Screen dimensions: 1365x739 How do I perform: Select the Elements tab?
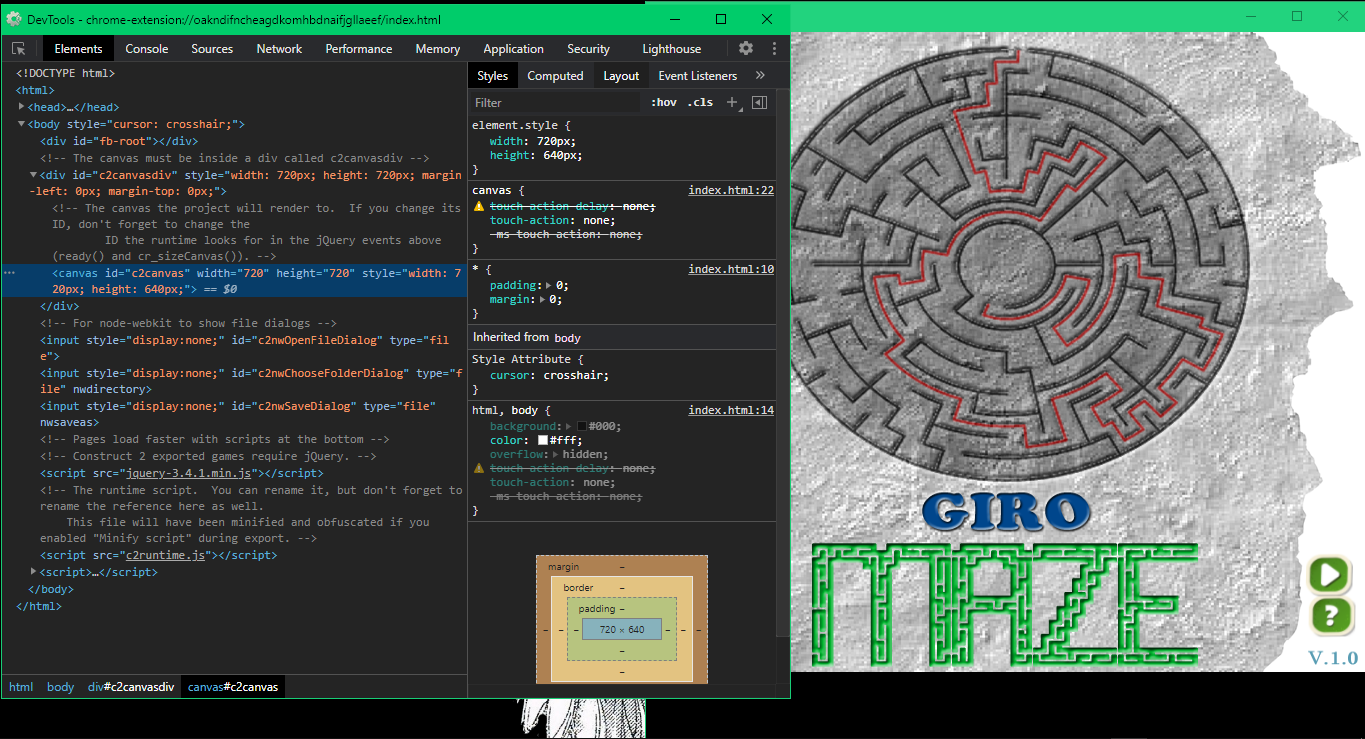78,48
